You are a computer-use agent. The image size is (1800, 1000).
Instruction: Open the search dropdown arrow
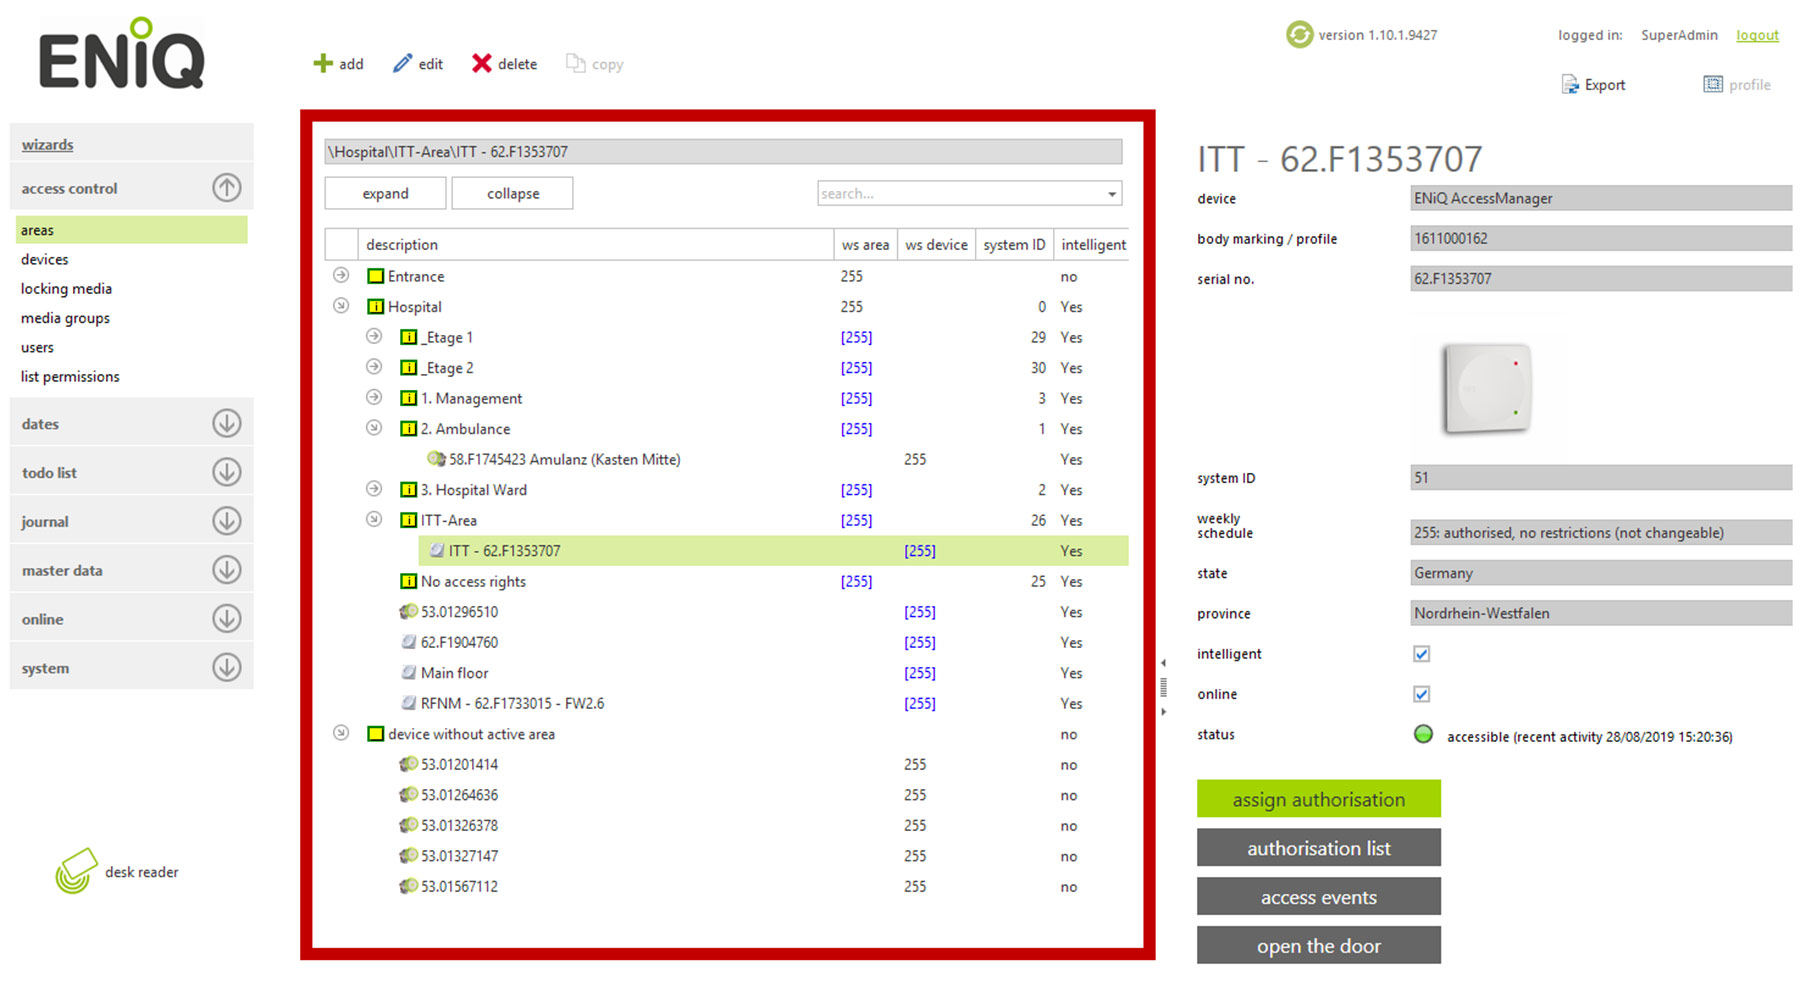click(1112, 194)
